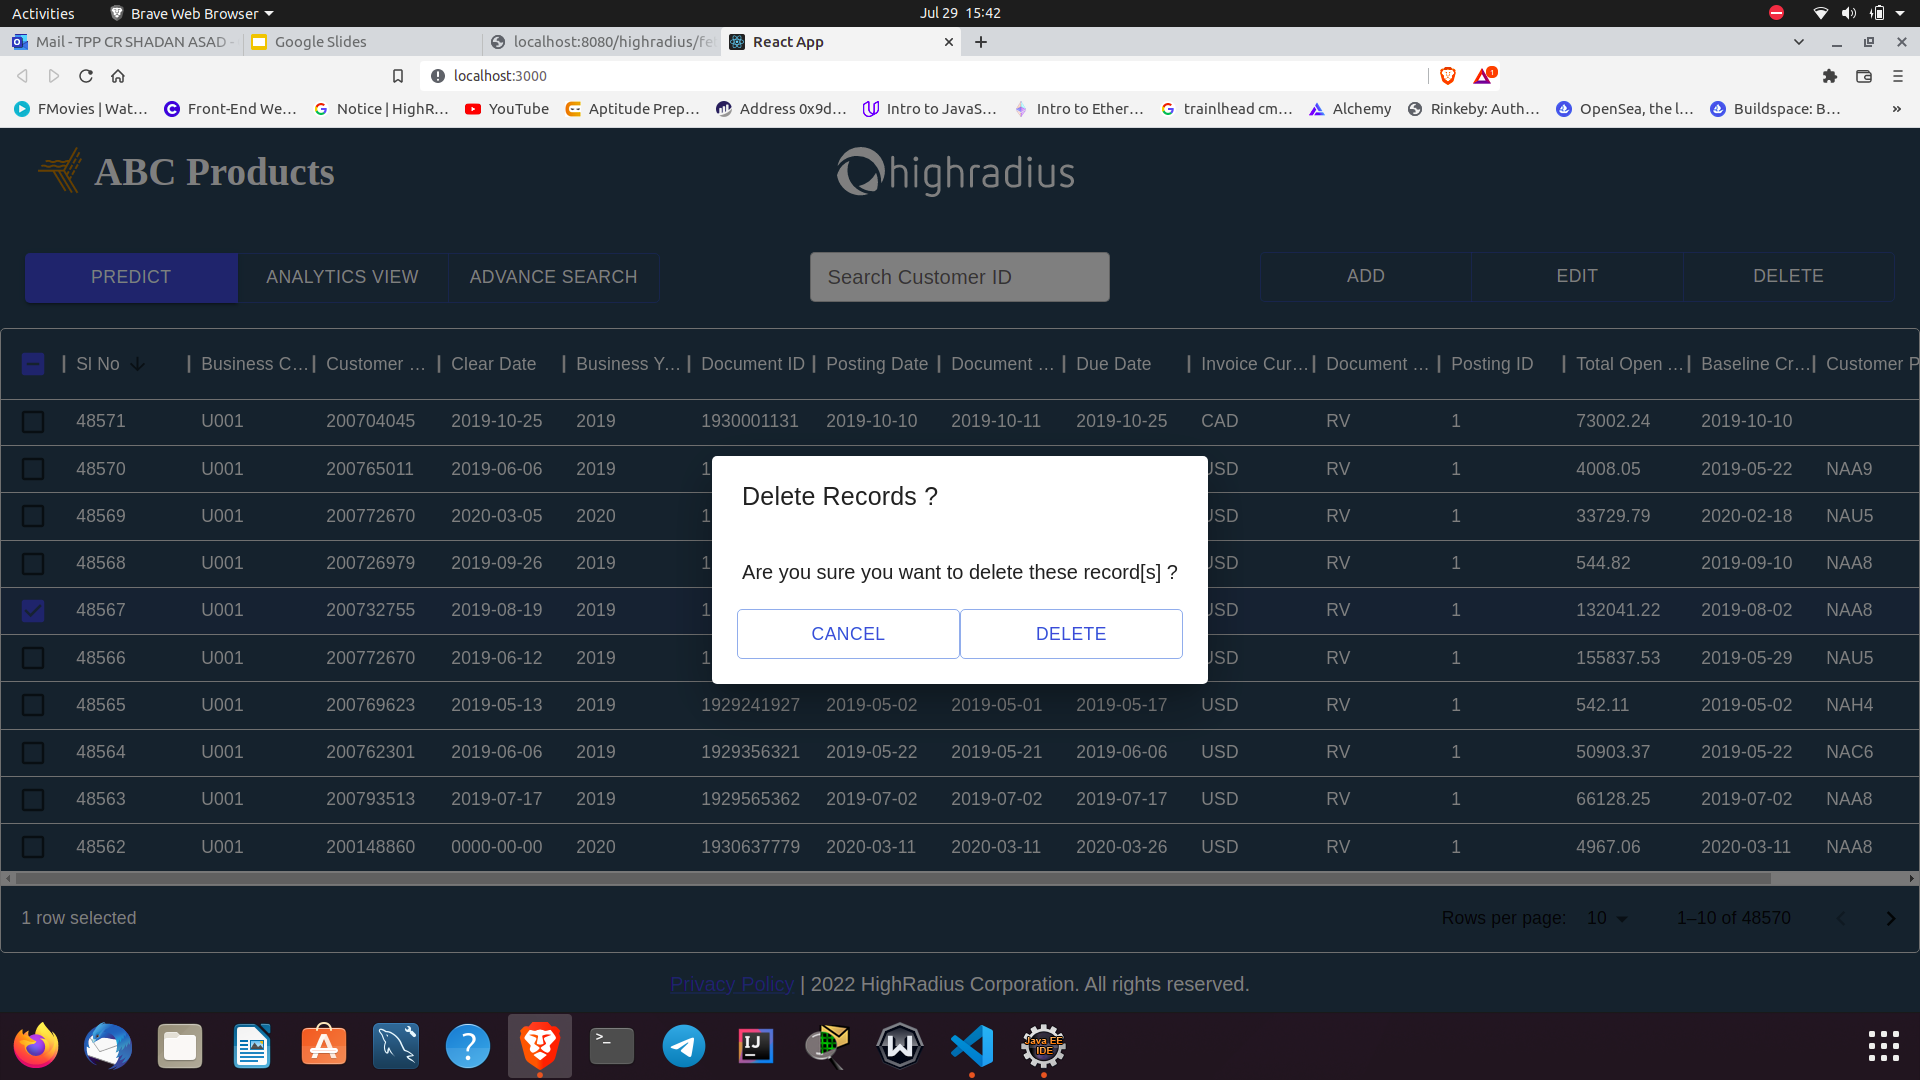The image size is (1920, 1080).
Task: Bookmark the page using the star icon
Action: [x=397, y=76]
